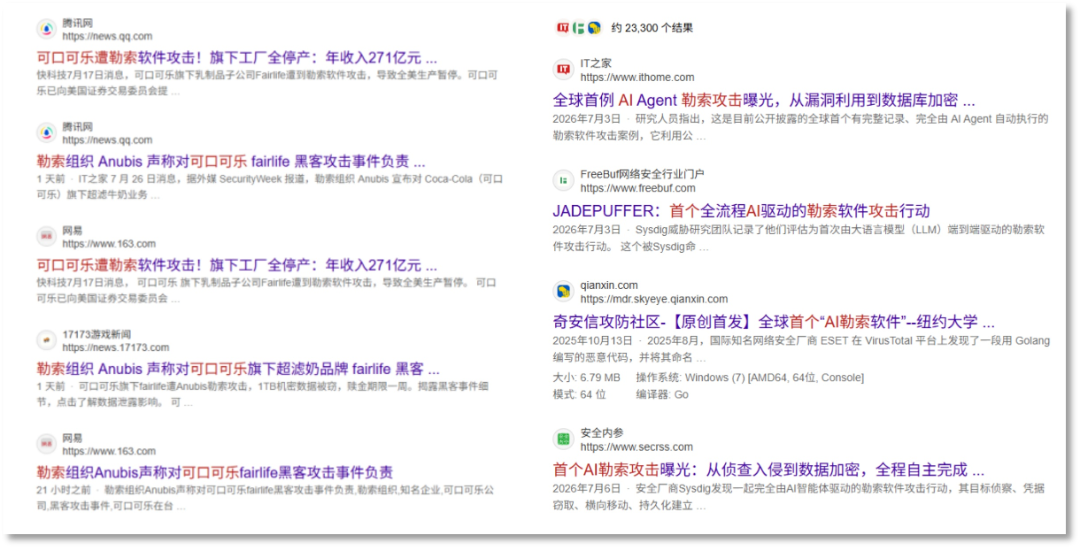The image size is (1080, 548).
Task: Click the IT之家 site name label
Action: click(596, 63)
